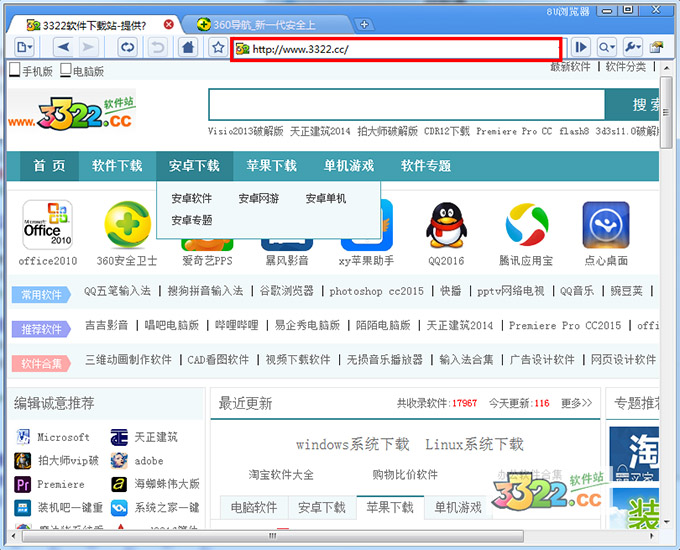Choose 安卓单机 from the dropdown menu
Screen dimensions: 680x550
[326, 199]
